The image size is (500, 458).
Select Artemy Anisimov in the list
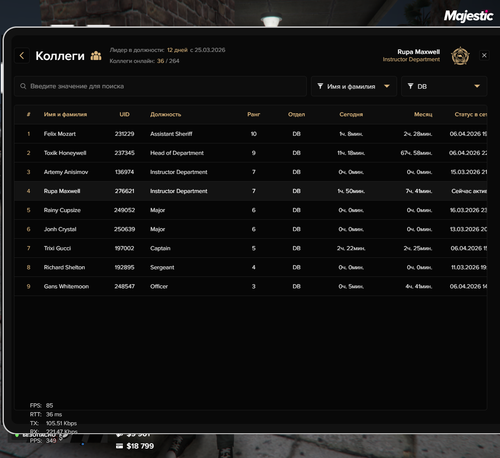[66, 172]
